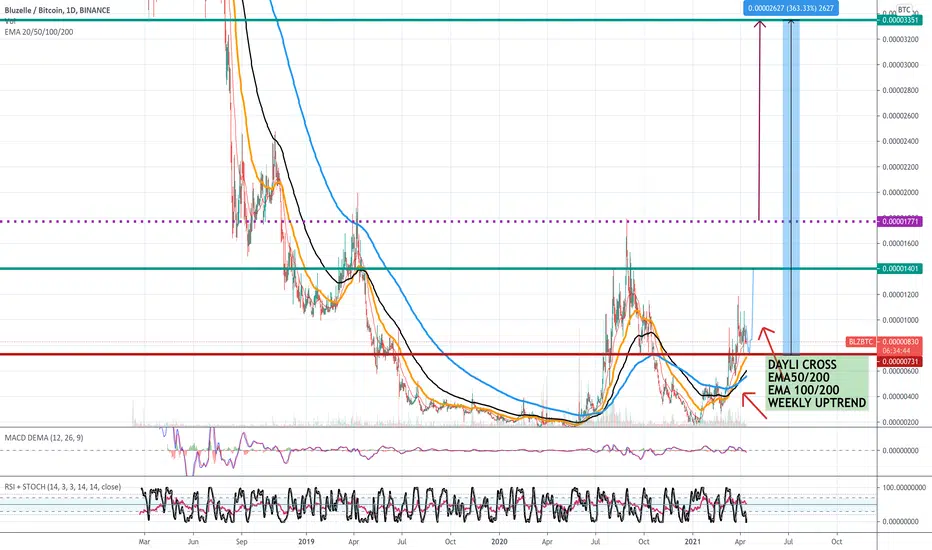Click the 2020 label on time axis
Screen dimensions: 932x550
[499, 542]
